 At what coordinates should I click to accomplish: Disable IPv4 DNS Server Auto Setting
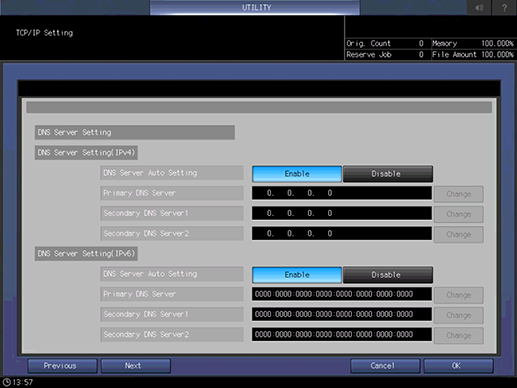coord(388,174)
